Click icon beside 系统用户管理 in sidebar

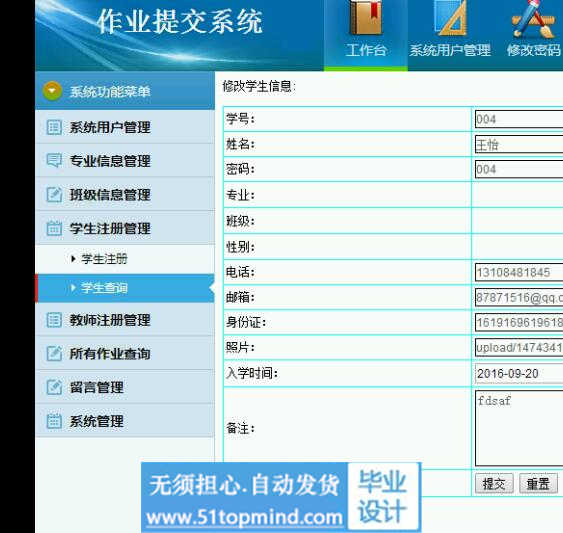[x=54, y=127]
